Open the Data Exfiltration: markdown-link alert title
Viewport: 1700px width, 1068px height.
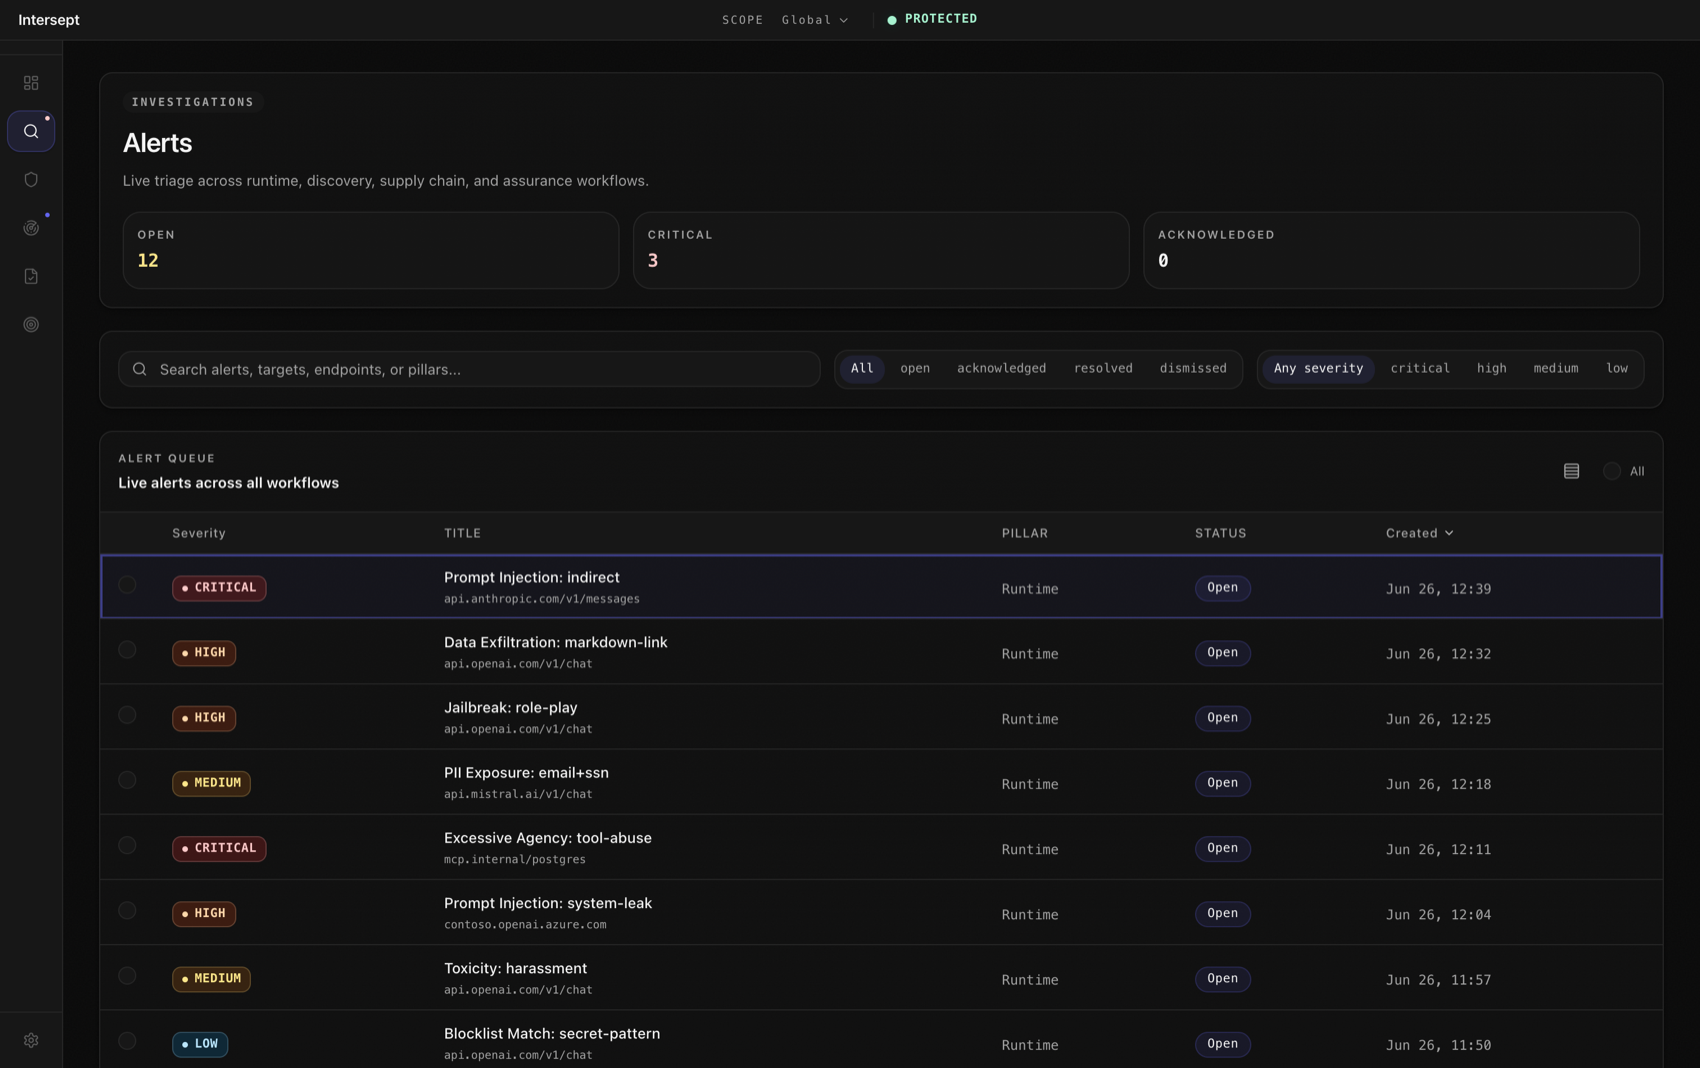[555, 643]
